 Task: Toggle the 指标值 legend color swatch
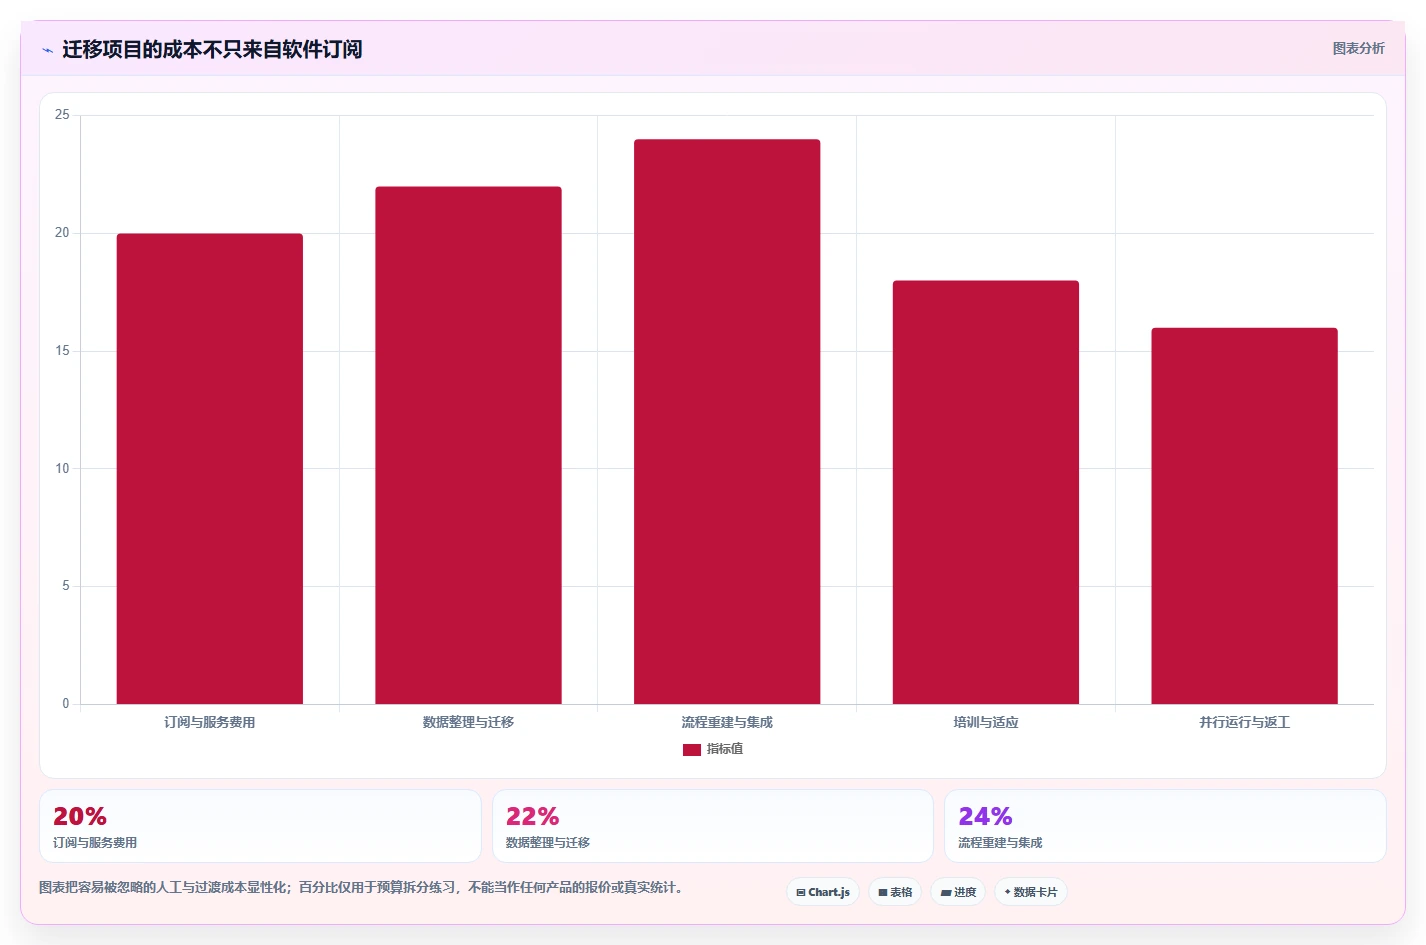(x=692, y=750)
